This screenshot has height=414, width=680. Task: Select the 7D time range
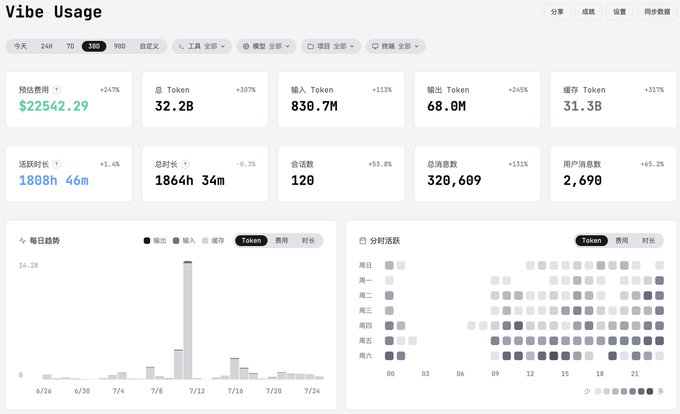pos(70,46)
